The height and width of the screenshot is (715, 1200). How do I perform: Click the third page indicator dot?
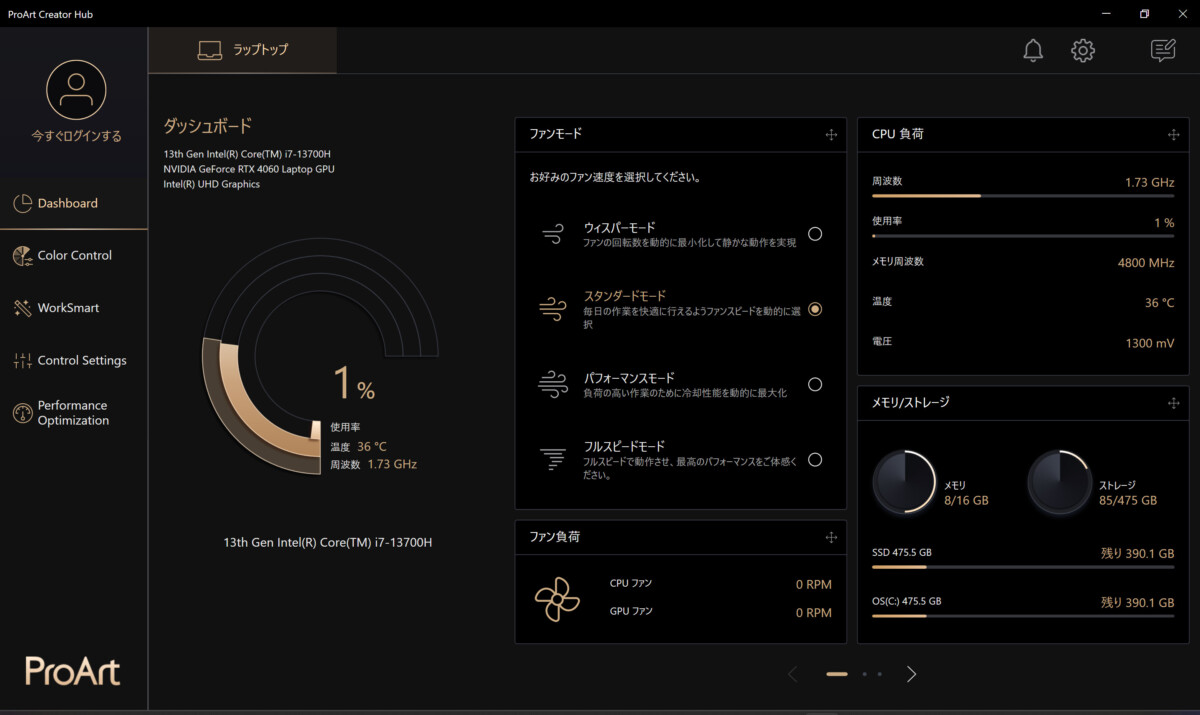coord(879,674)
